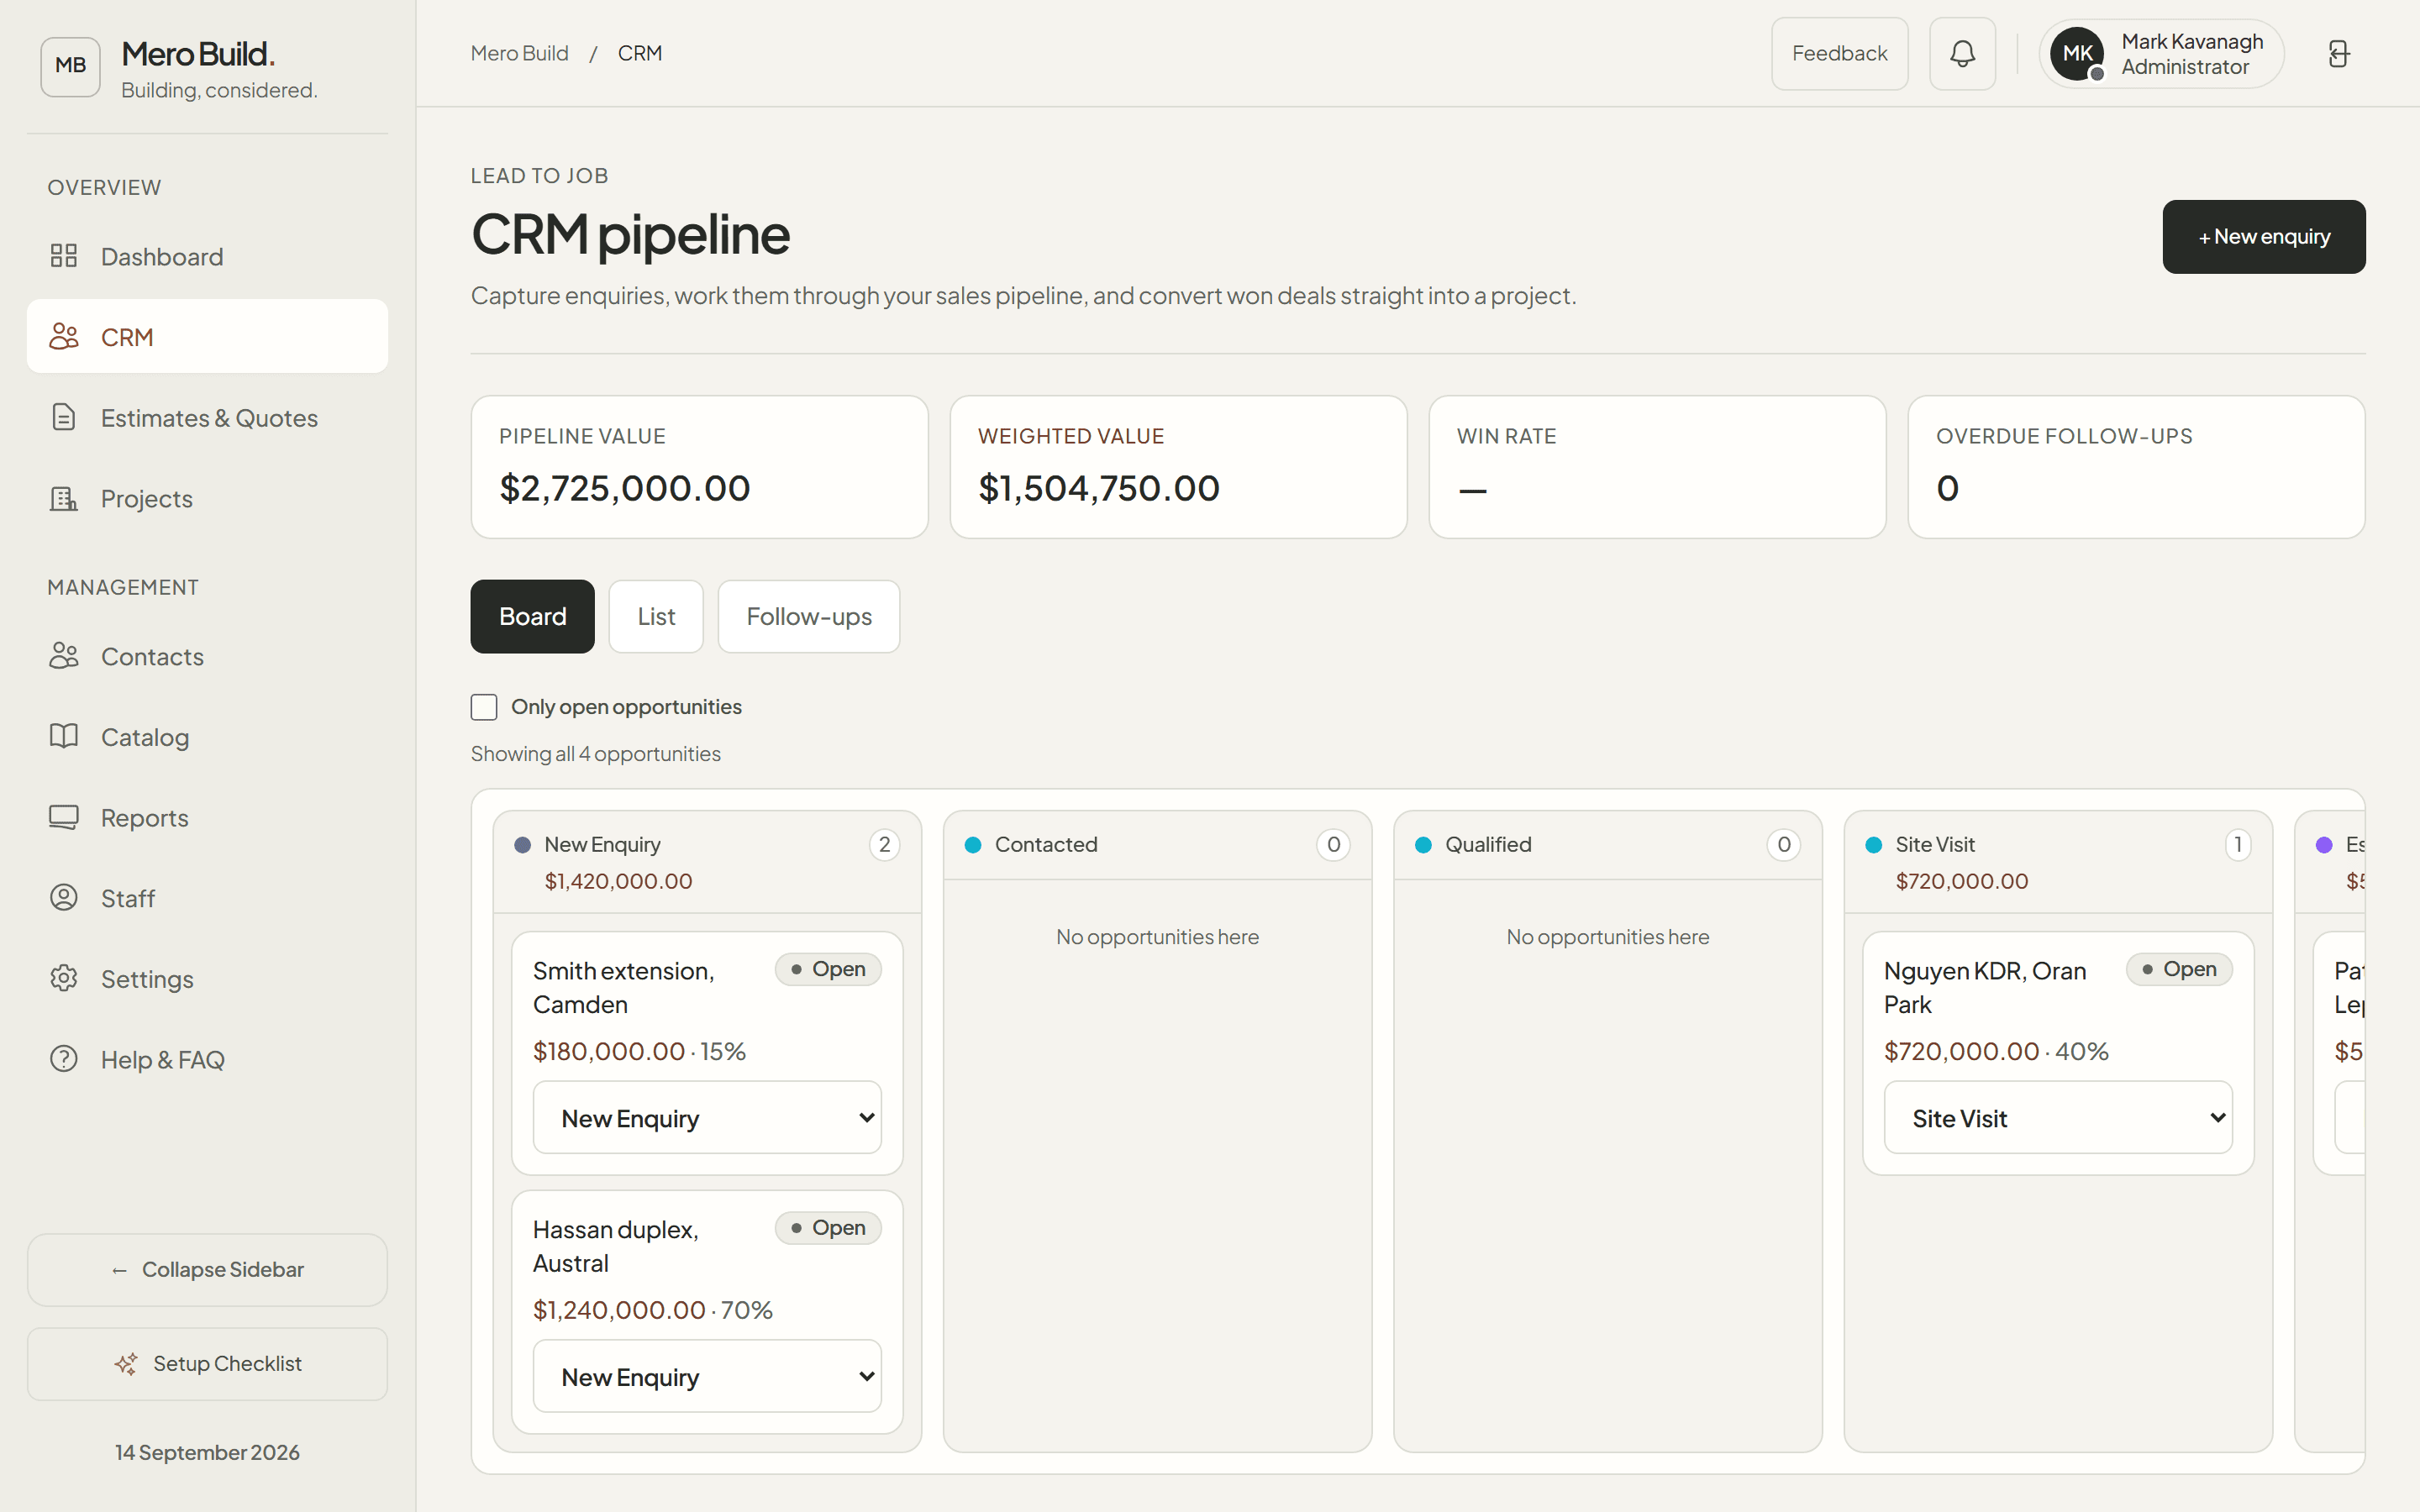Screen dimensions: 2420x1512
Task: Switch to the Board view tab
Action: pos(532,616)
